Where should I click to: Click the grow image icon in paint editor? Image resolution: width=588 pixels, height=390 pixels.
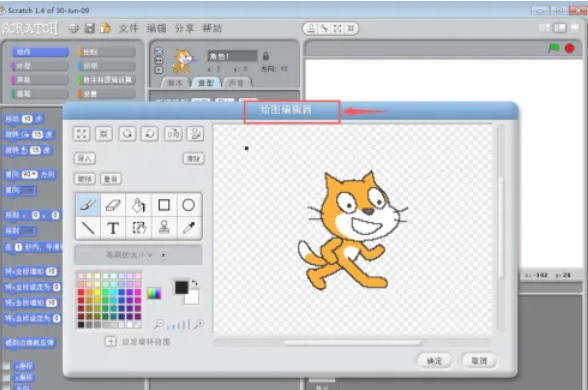pyautogui.click(x=81, y=134)
